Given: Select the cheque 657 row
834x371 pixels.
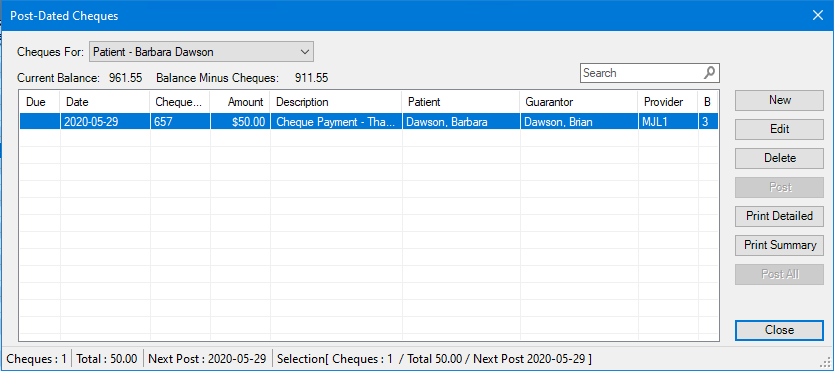Looking at the screenshot, I should click(x=369, y=122).
